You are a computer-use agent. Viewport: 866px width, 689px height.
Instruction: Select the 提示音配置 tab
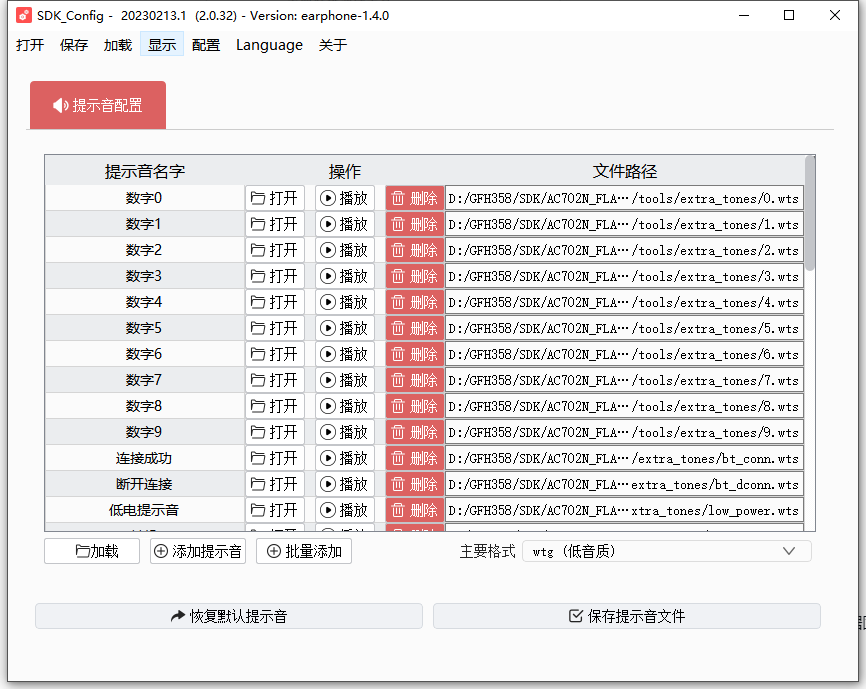pyautogui.click(x=98, y=105)
